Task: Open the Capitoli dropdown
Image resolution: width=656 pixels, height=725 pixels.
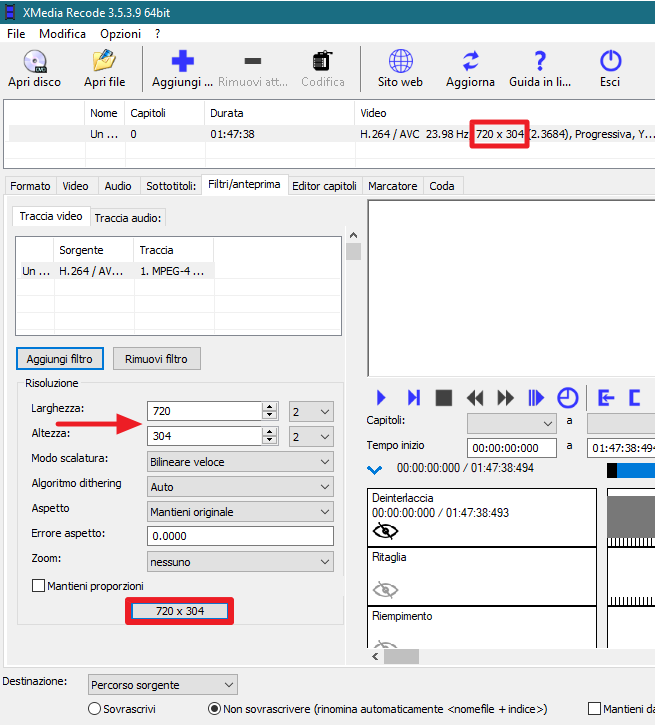Action: tap(512, 423)
